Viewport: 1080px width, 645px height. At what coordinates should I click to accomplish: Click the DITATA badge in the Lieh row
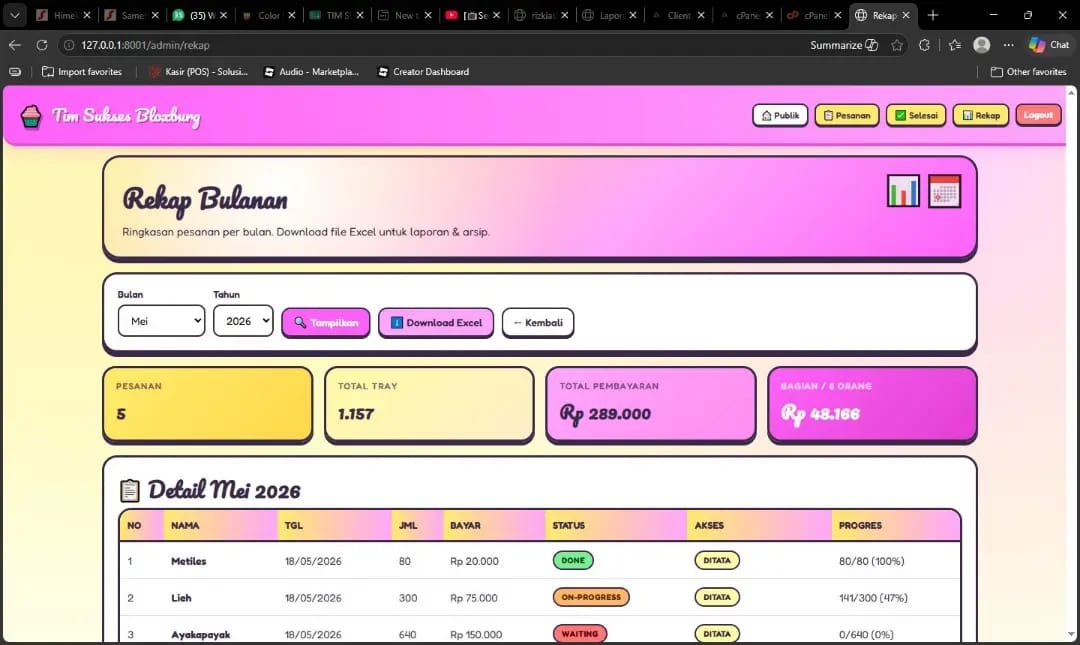[717, 597]
